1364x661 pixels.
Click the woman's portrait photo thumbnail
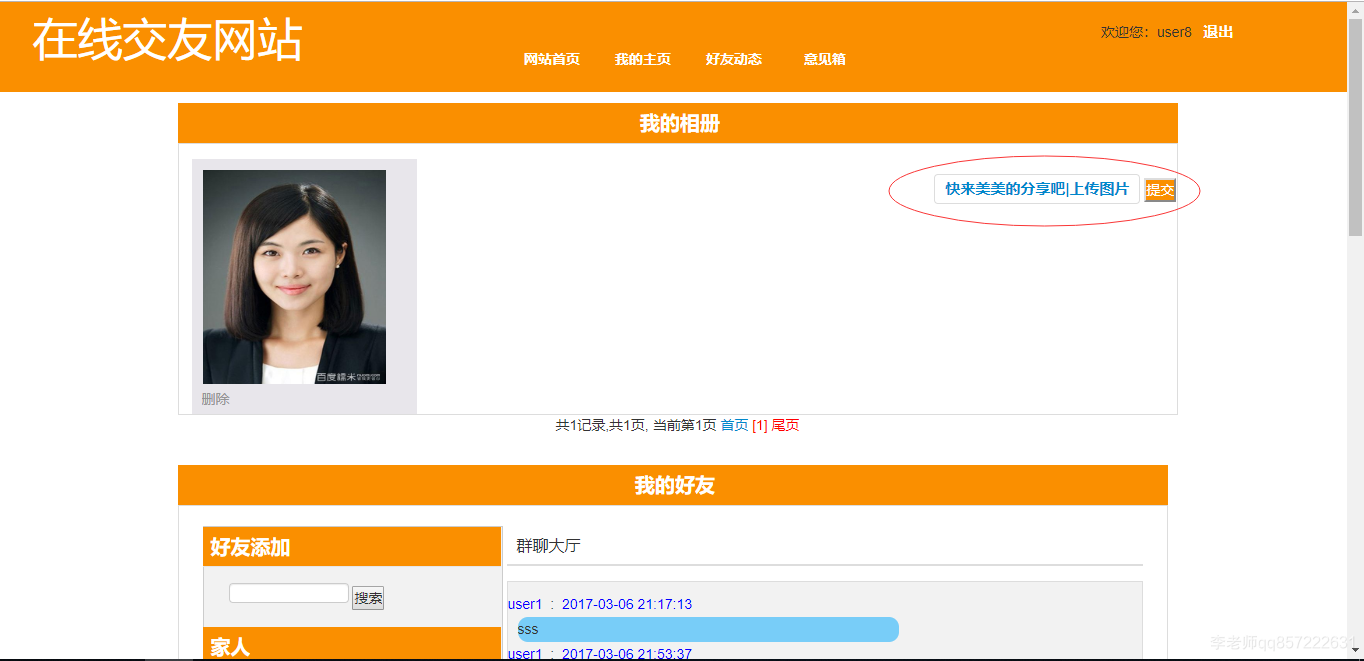coord(293,276)
